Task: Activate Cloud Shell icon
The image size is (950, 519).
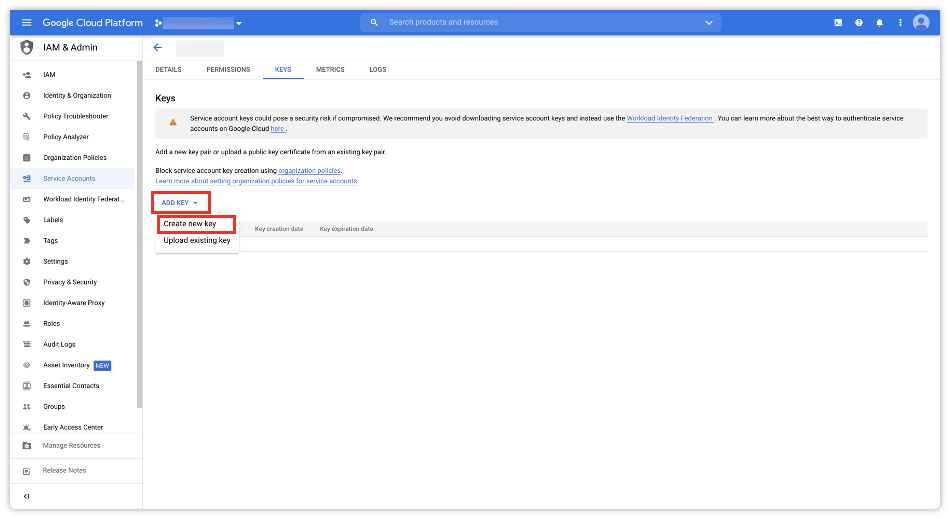Action: 838,22
